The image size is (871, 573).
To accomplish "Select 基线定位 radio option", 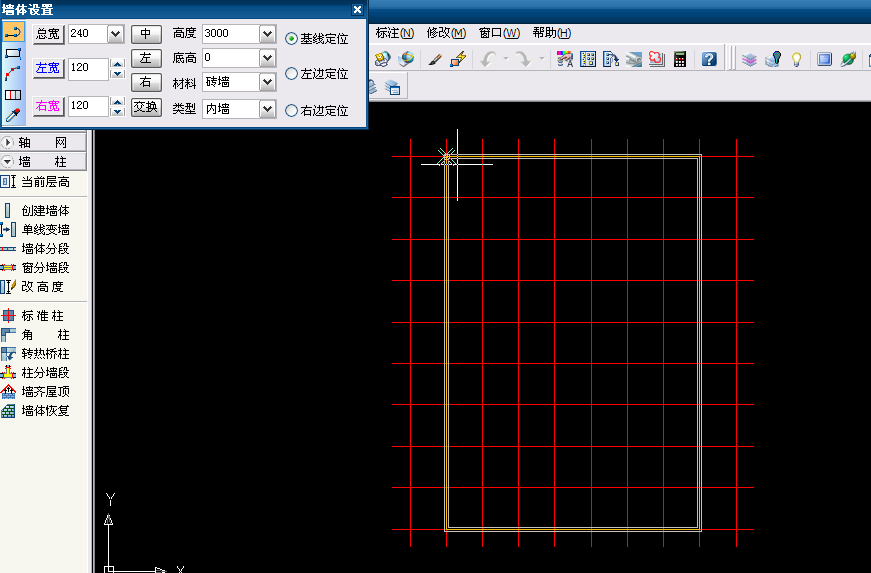I will coord(291,39).
